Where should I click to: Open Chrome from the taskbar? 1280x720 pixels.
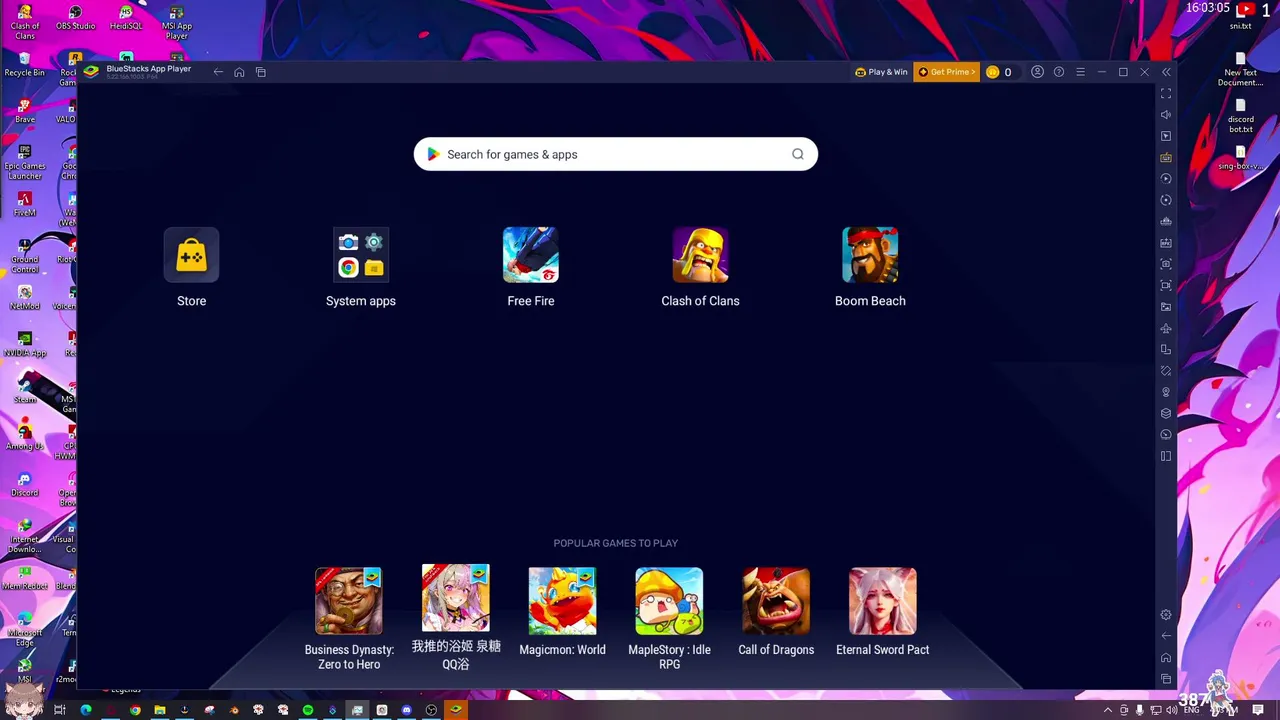point(135,710)
